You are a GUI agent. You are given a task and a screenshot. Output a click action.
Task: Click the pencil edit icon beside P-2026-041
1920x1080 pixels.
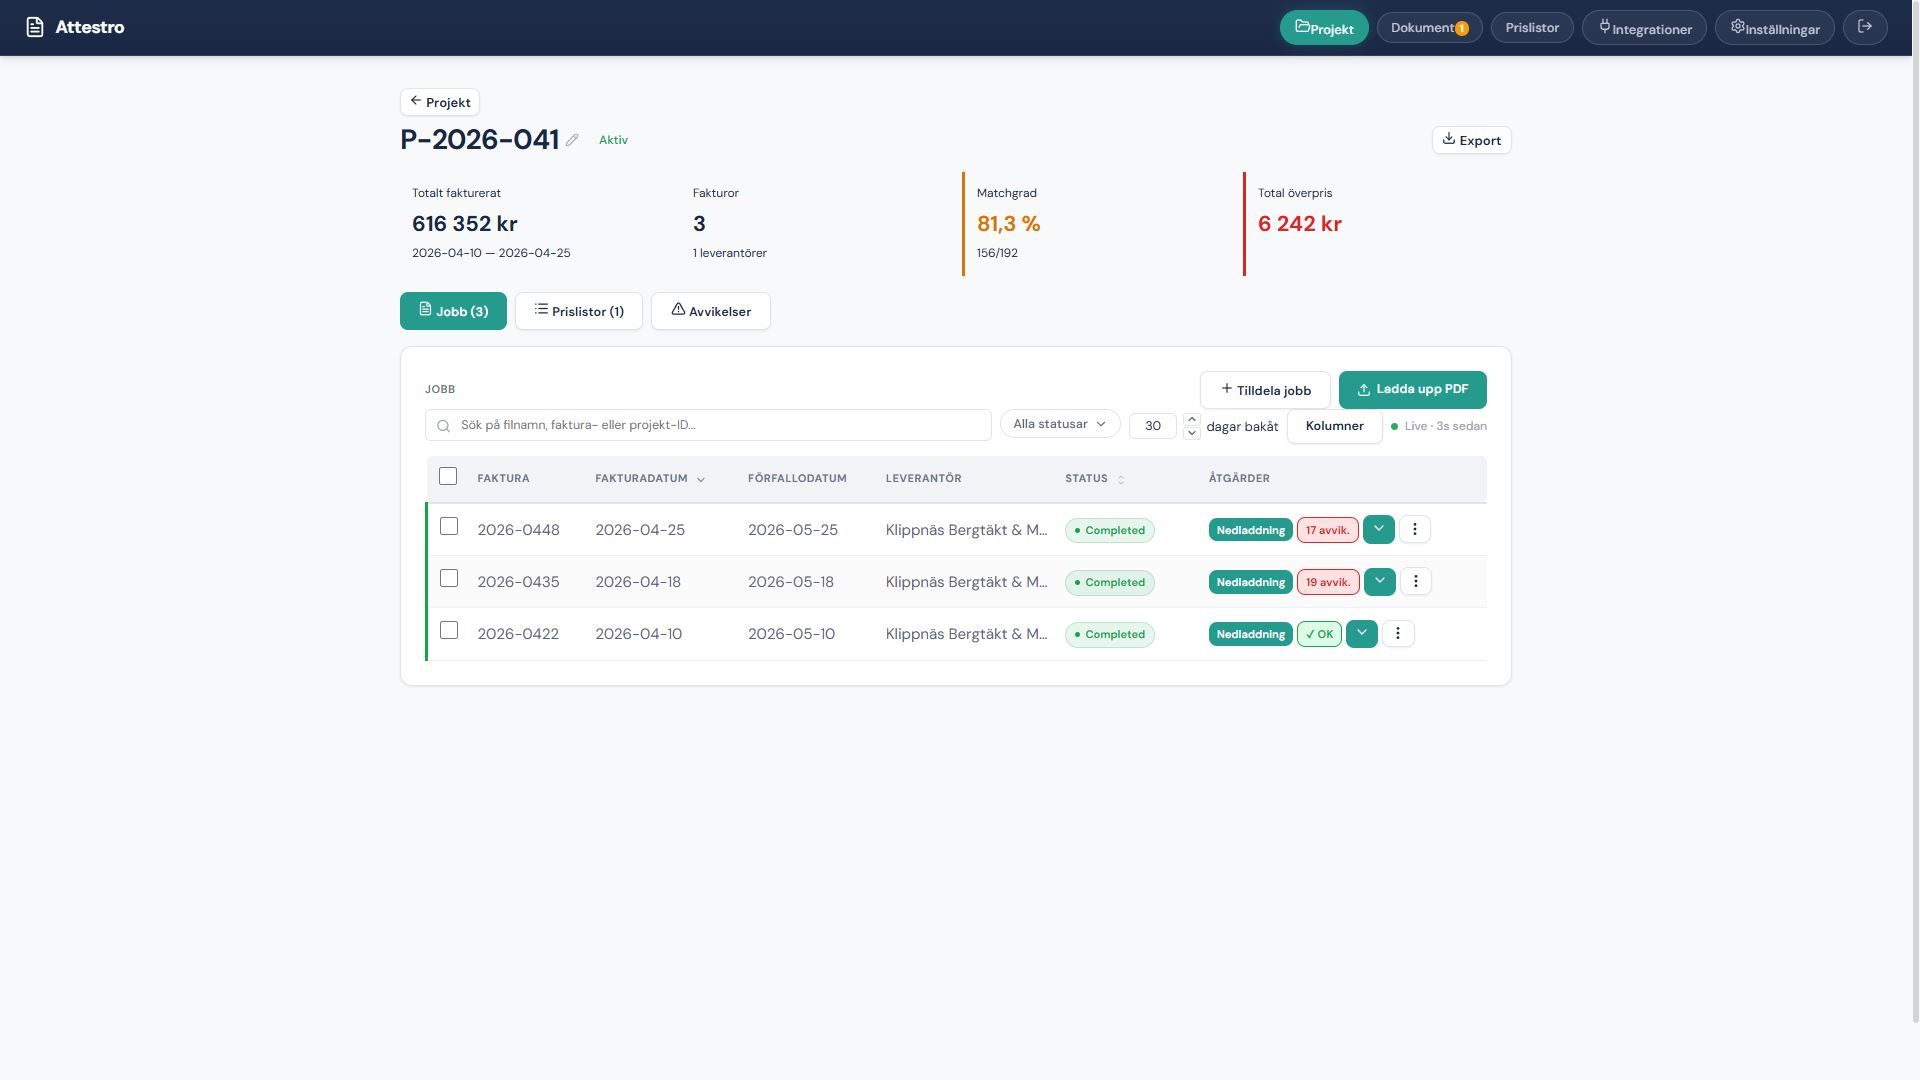[572, 140]
